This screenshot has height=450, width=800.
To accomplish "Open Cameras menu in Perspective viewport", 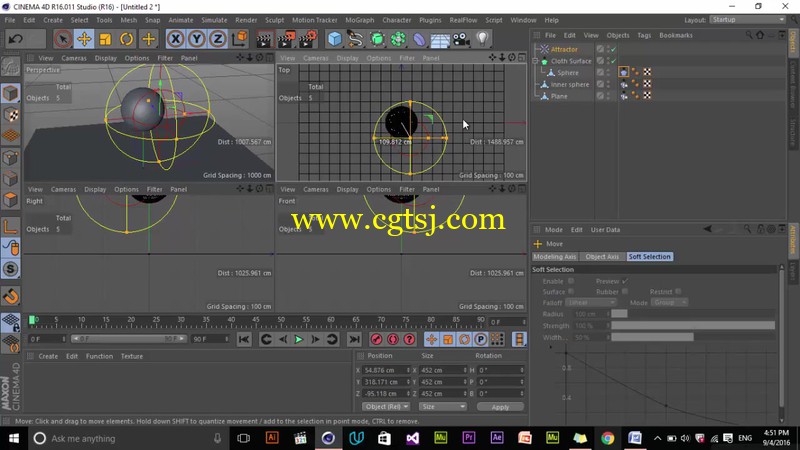I will 74,58.
